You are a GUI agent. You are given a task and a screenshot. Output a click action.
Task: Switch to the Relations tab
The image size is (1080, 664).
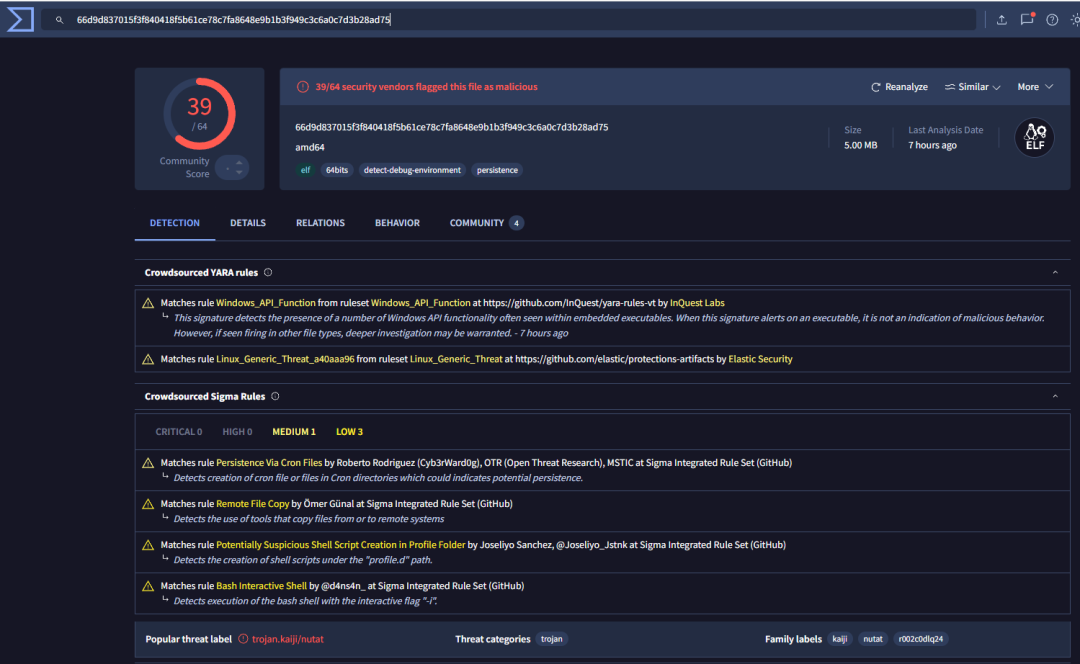pyautogui.click(x=320, y=223)
